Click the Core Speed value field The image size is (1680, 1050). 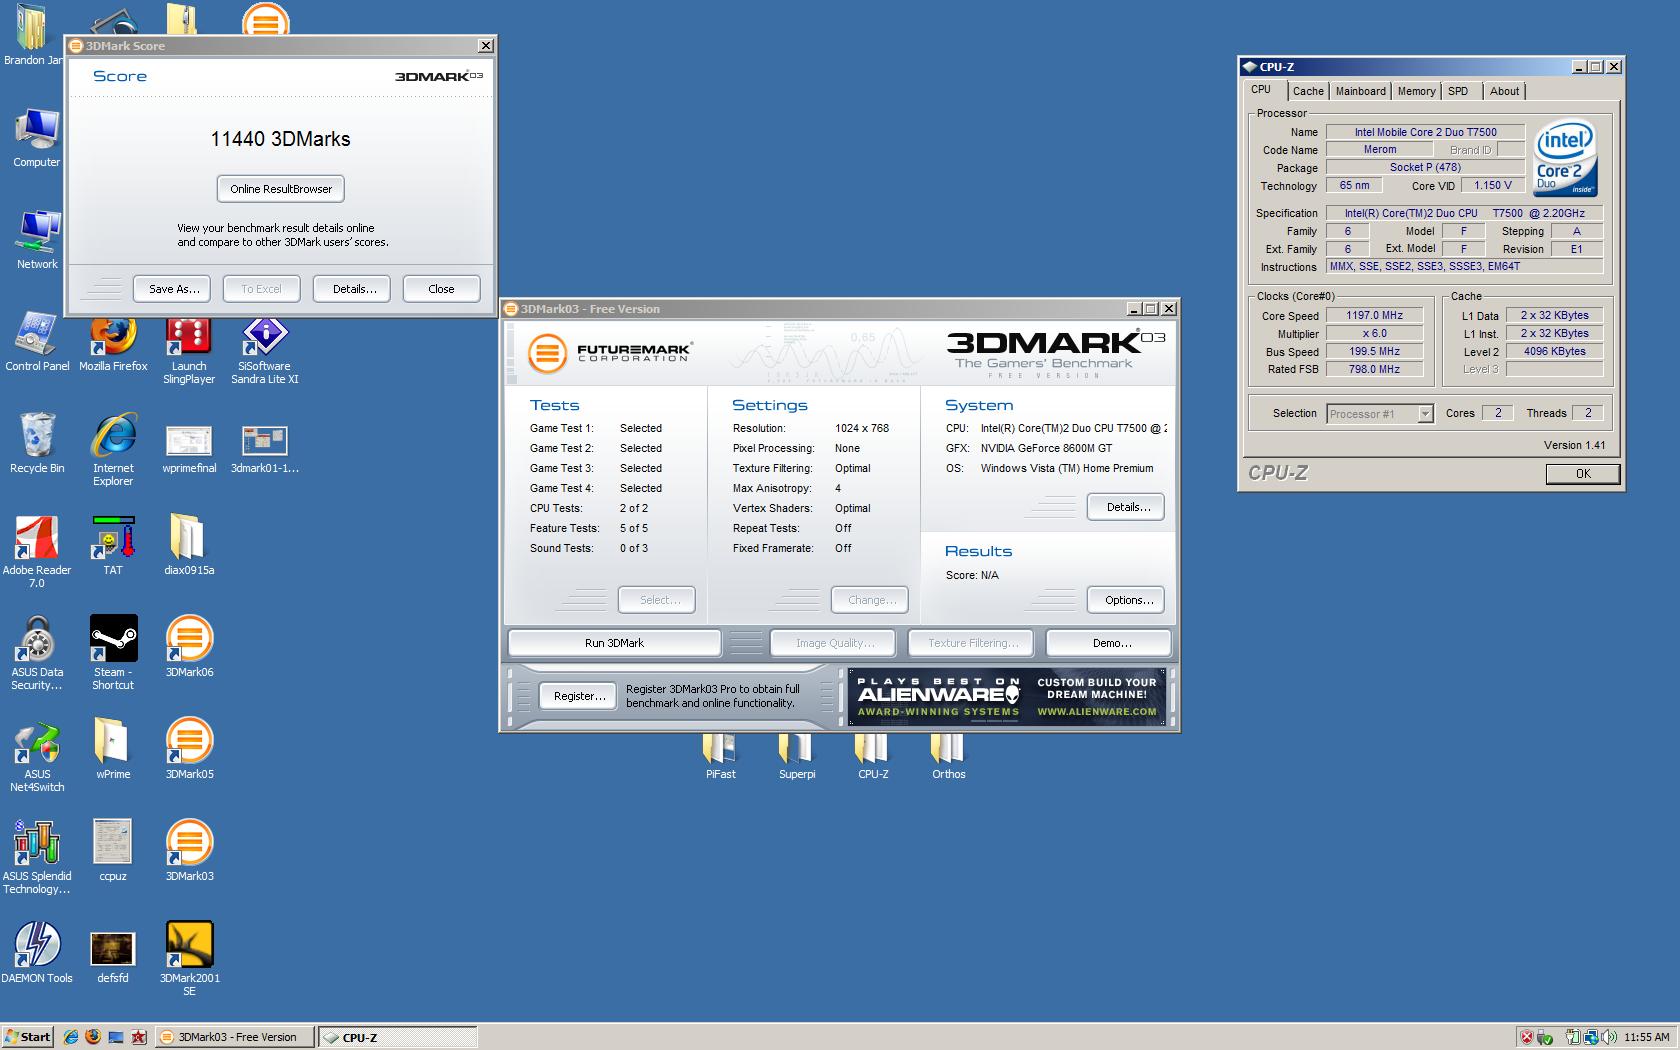tap(1374, 315)
